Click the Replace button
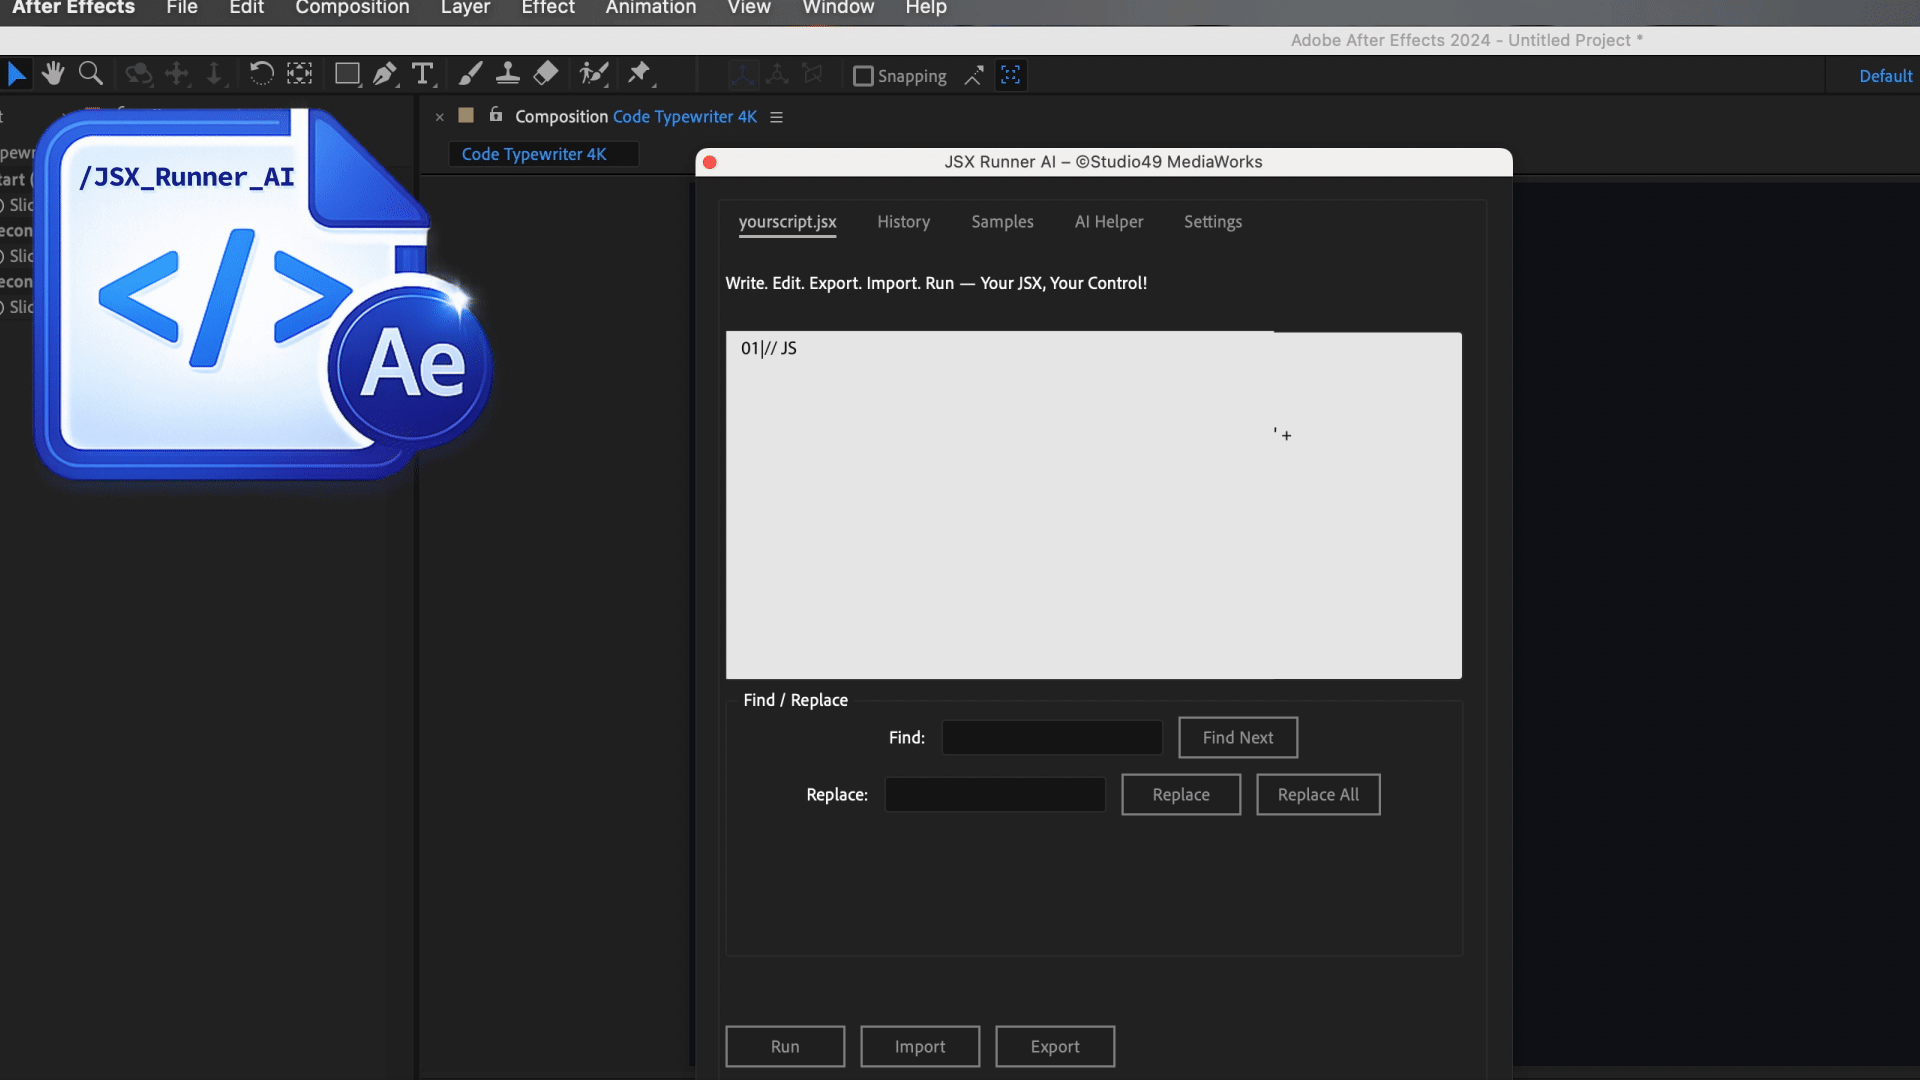1920x1080 pixels. (1181, 795)
